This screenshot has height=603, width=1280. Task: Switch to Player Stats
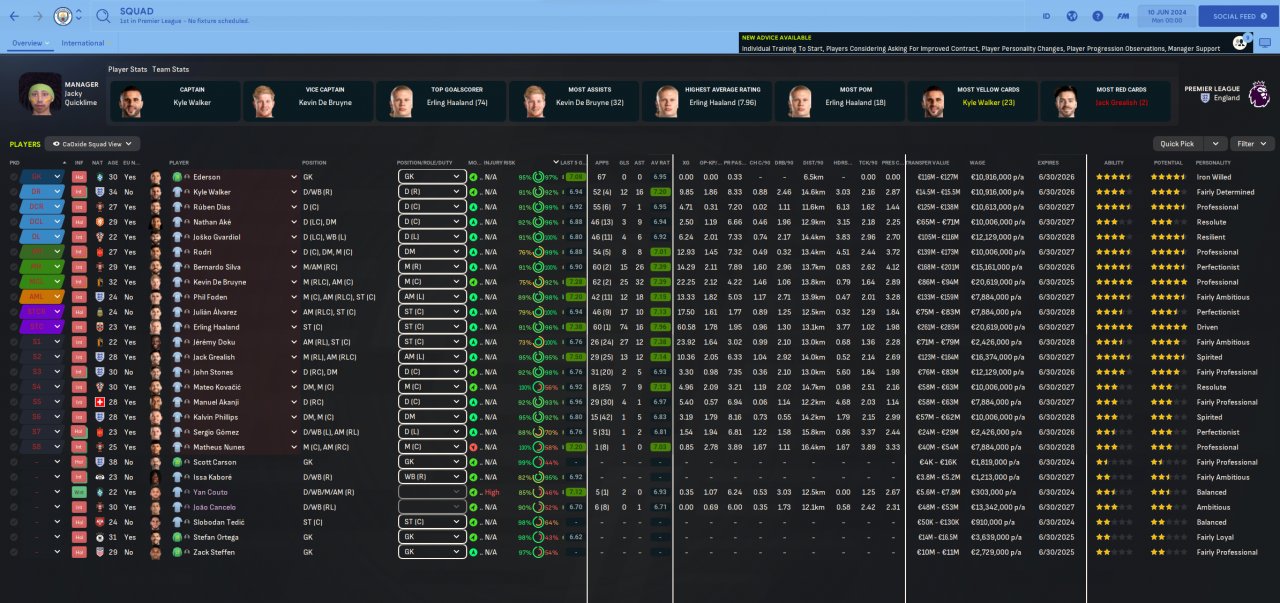128,69
